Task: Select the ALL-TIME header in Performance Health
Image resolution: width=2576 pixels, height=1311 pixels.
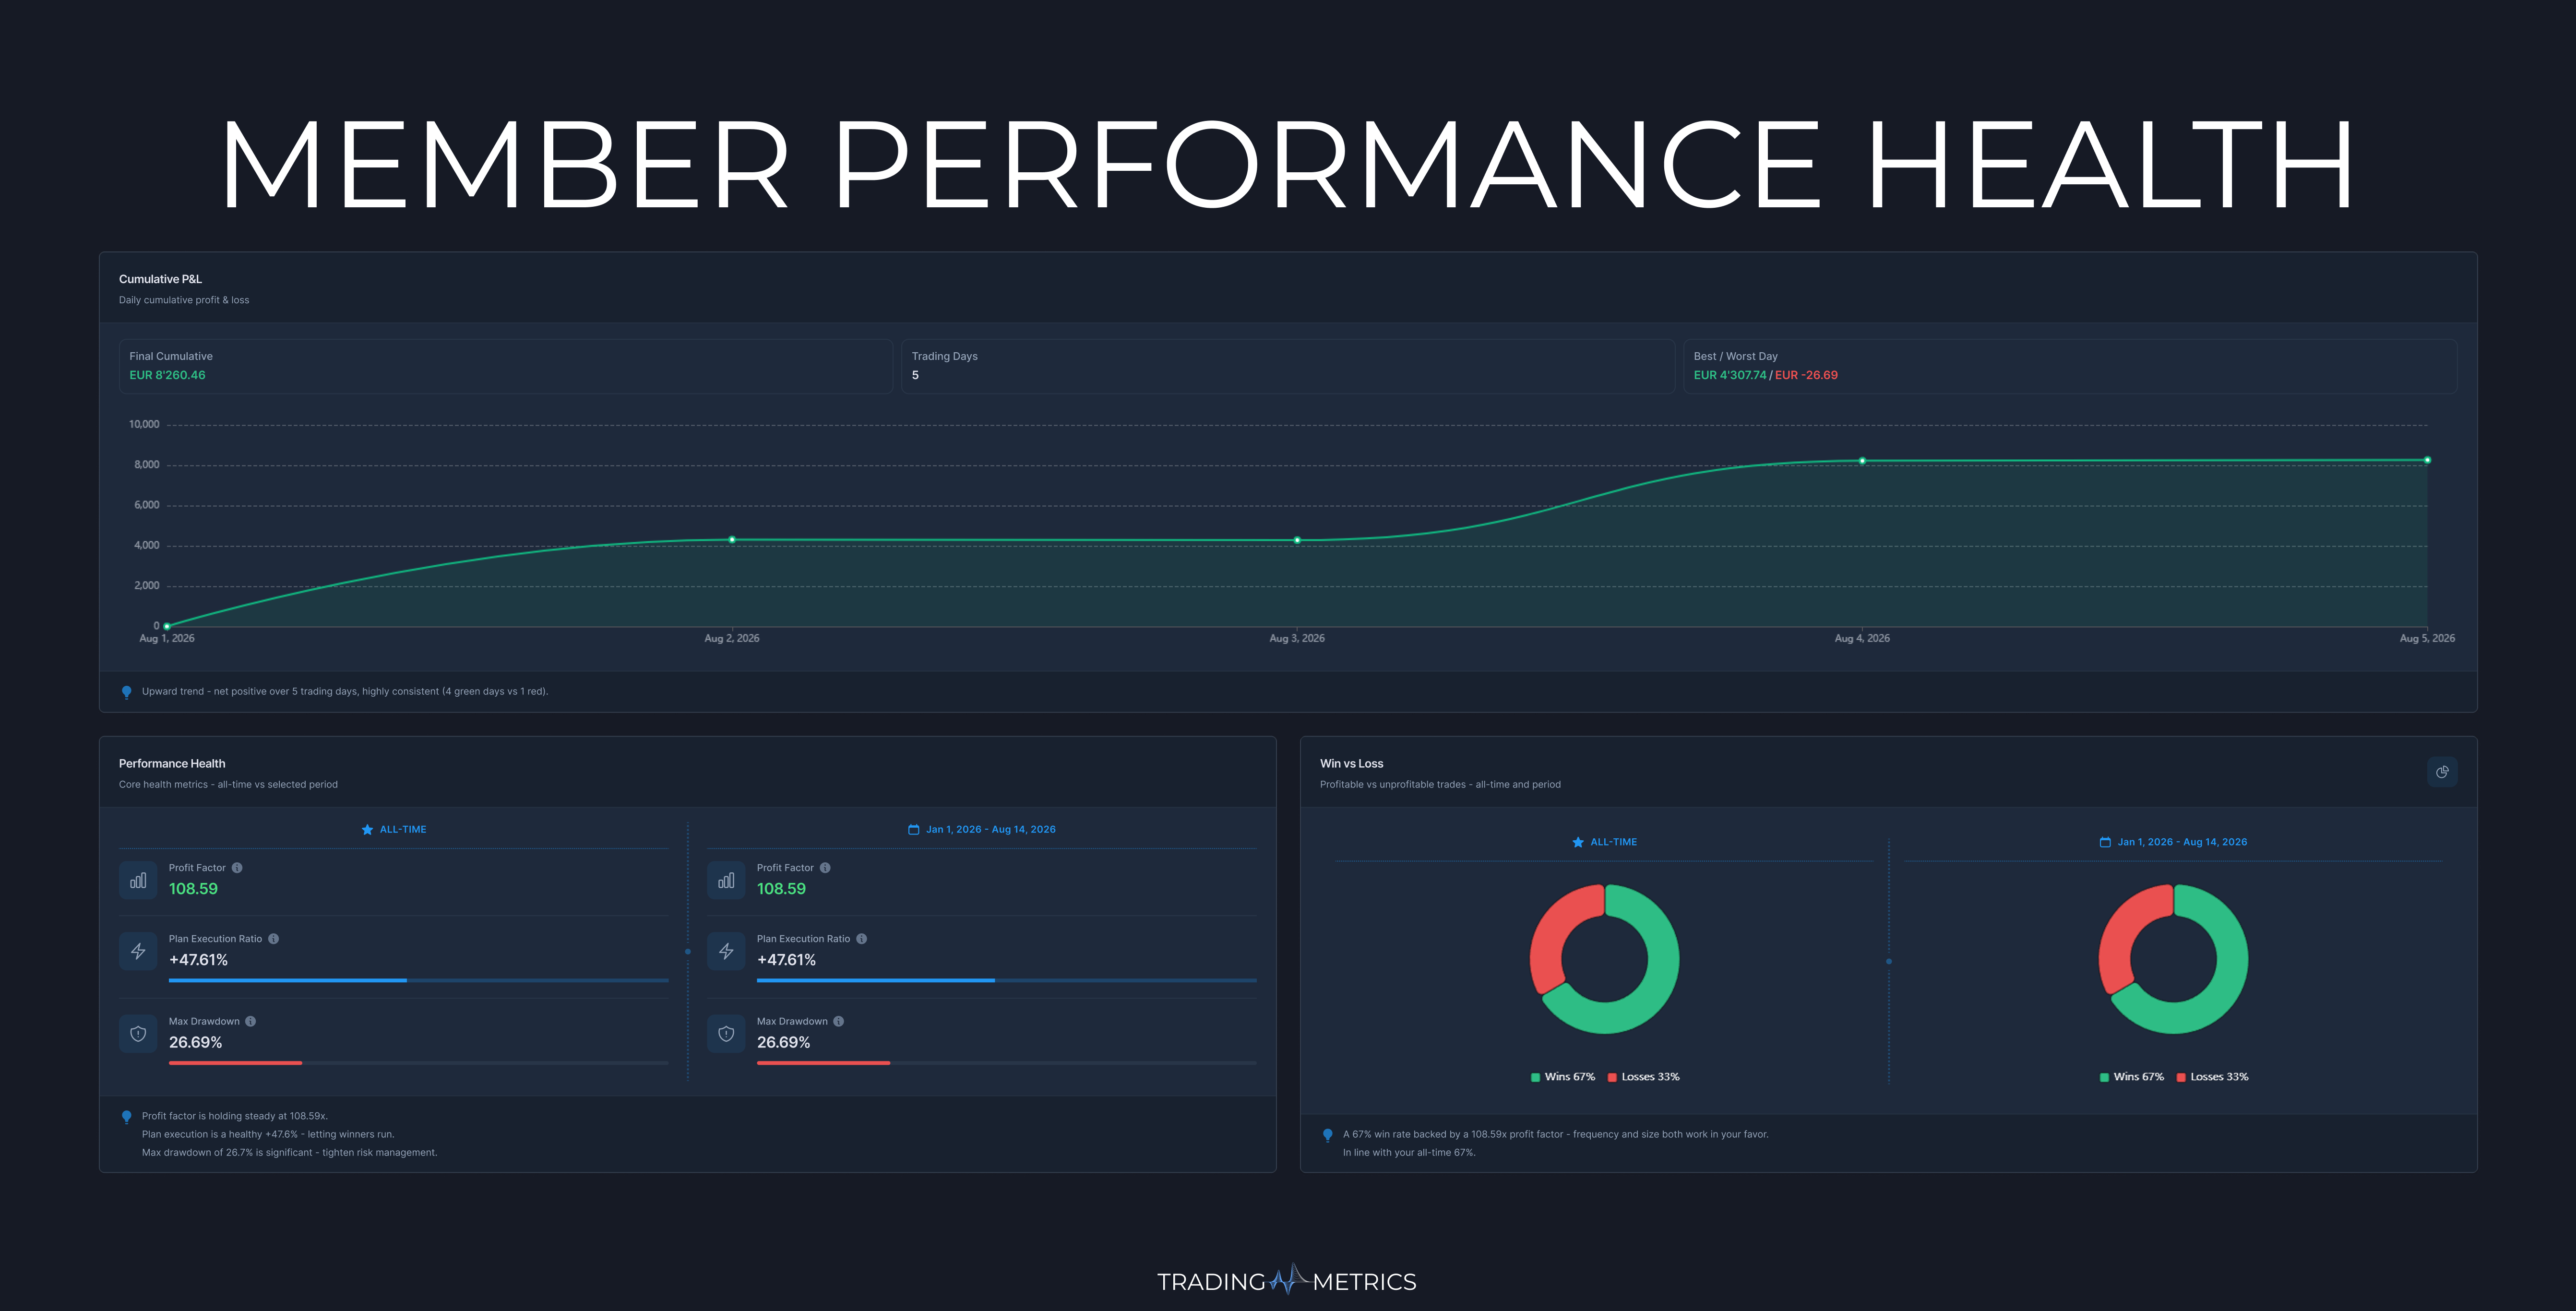Action: pos(394,829)
